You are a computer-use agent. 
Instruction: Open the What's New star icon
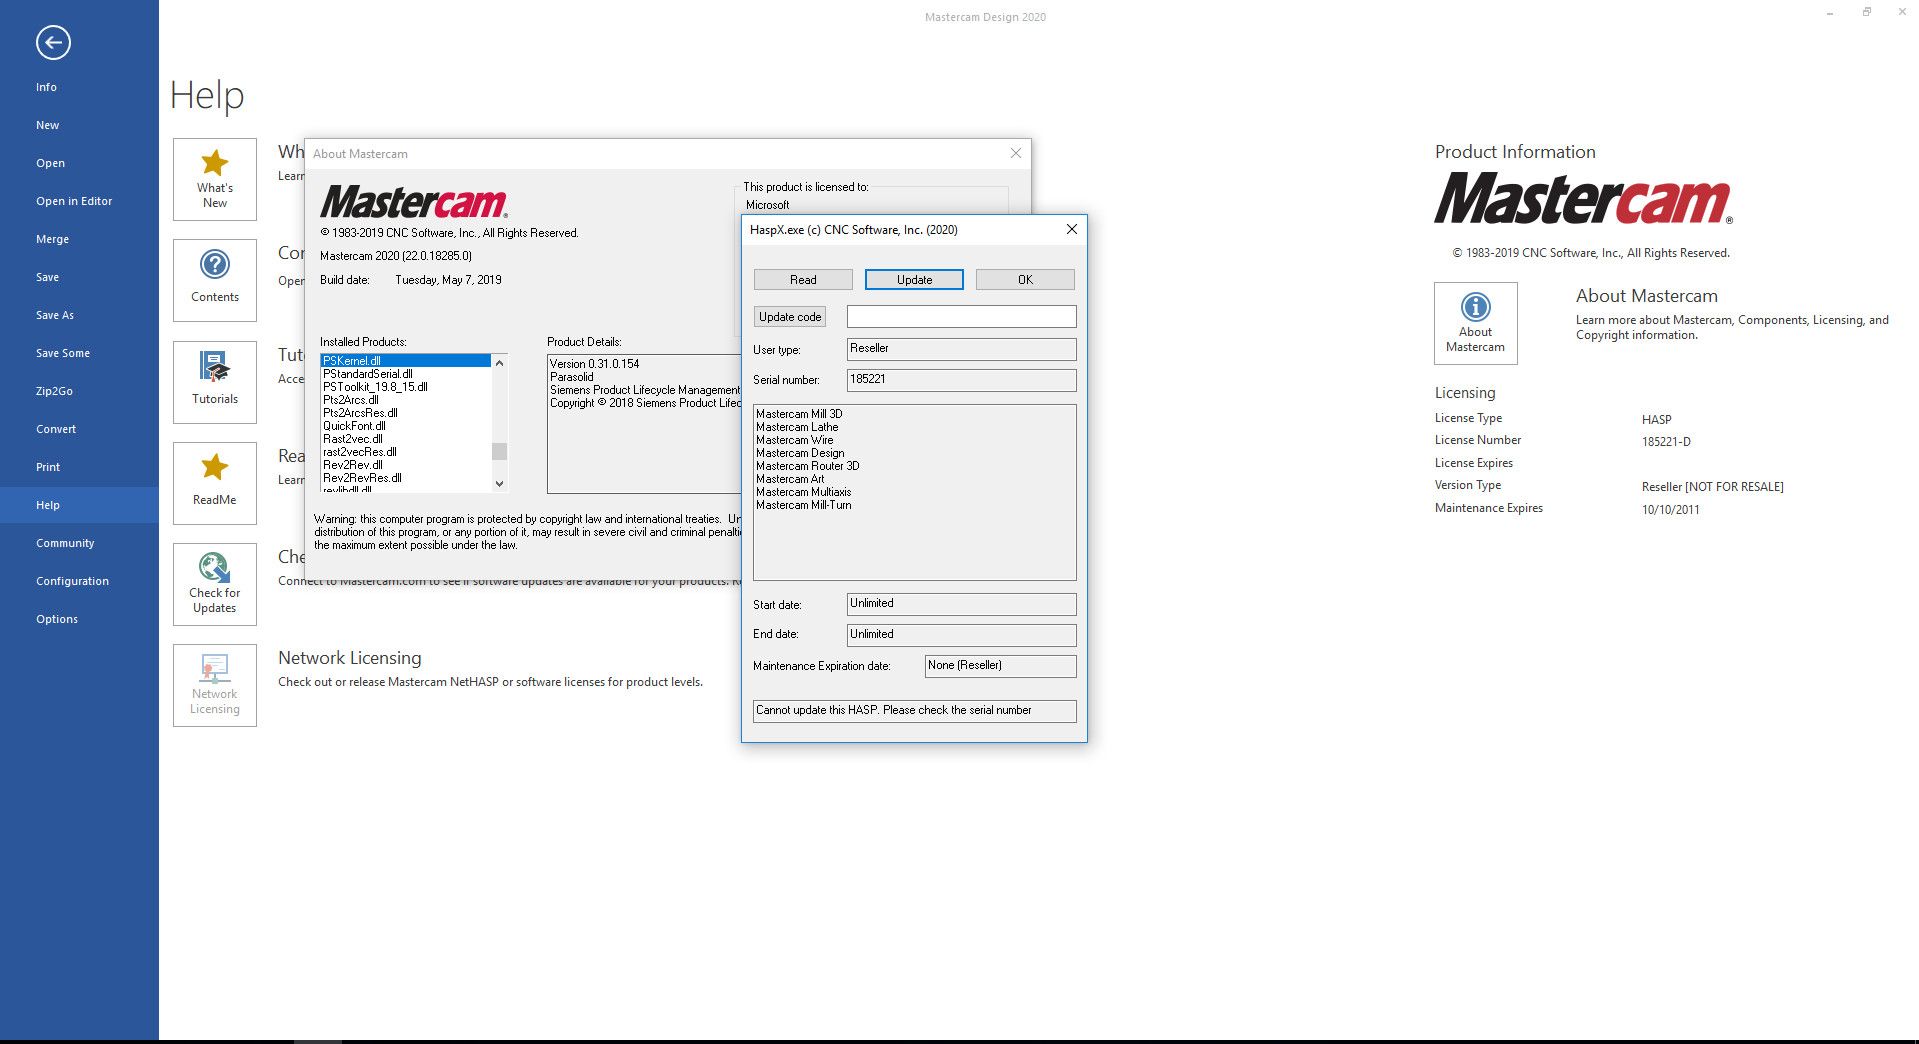(214, 163)
